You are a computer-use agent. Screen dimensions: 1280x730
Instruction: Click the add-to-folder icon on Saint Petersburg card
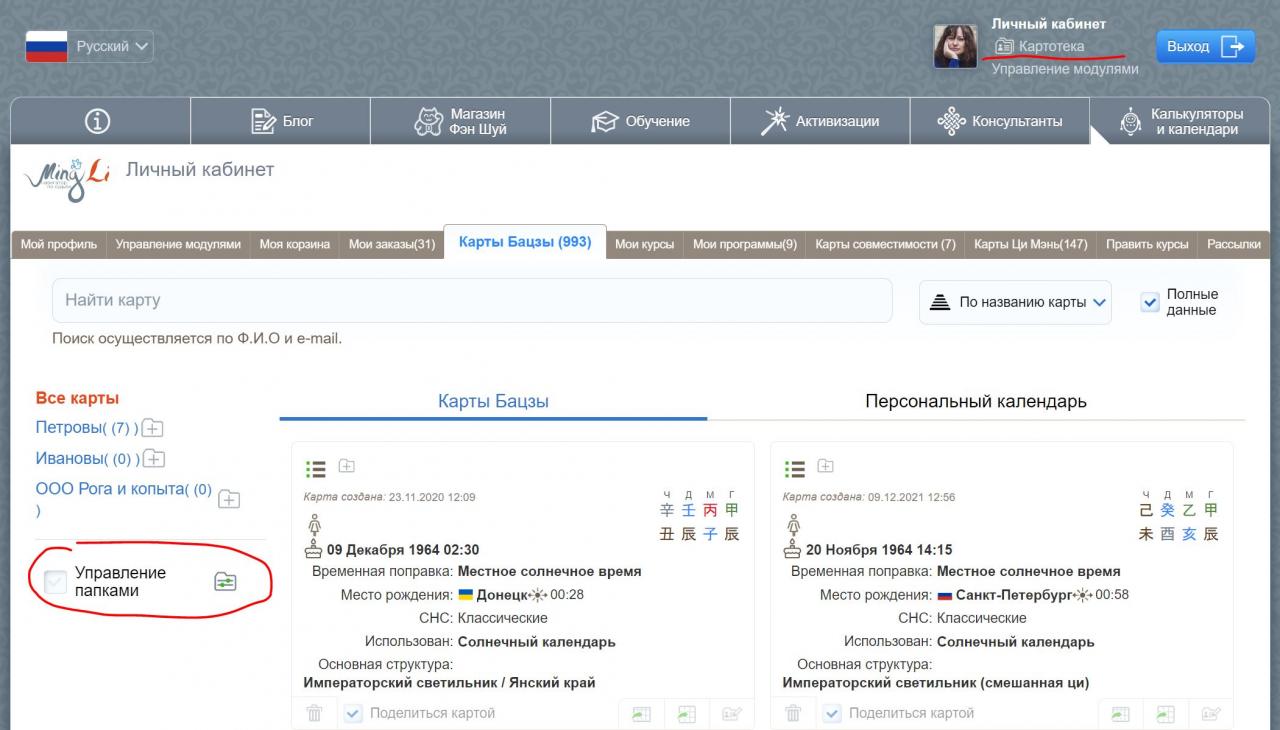click(x=825, y=466)
